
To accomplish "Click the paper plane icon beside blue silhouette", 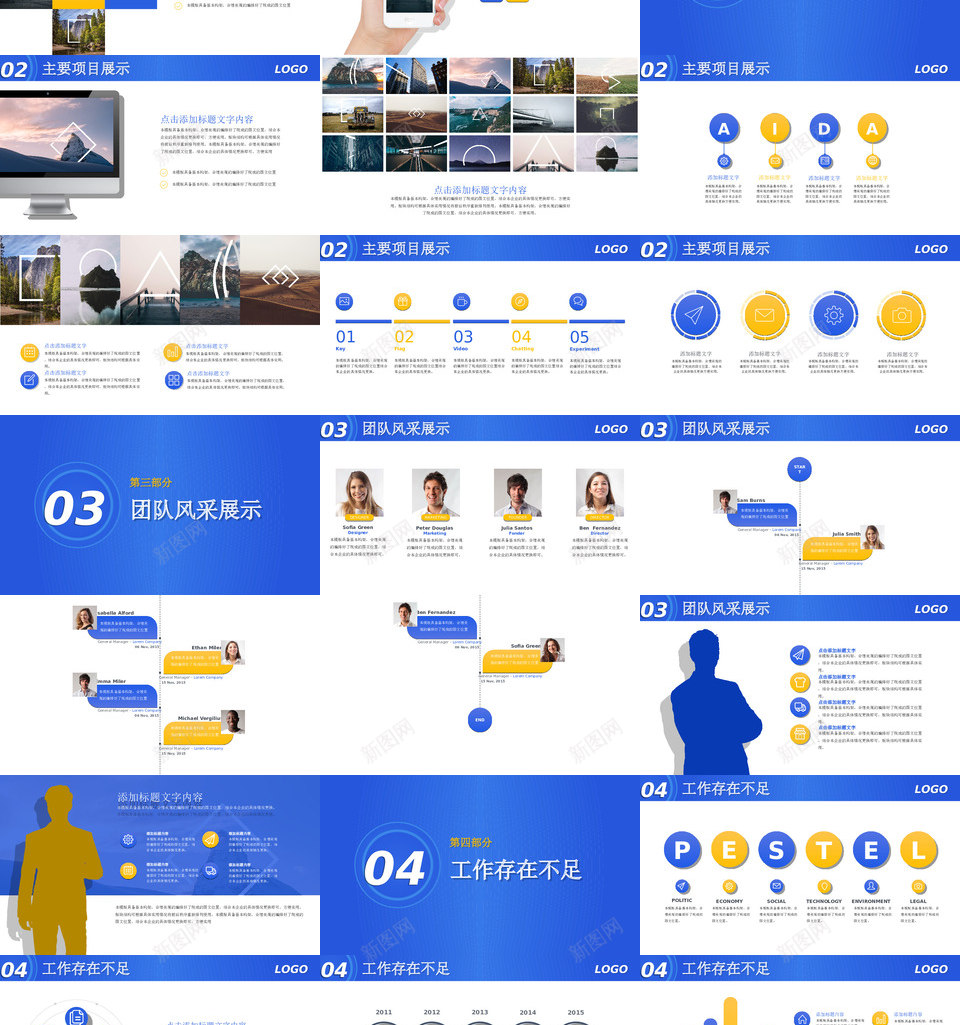I will tap(799, 654).
